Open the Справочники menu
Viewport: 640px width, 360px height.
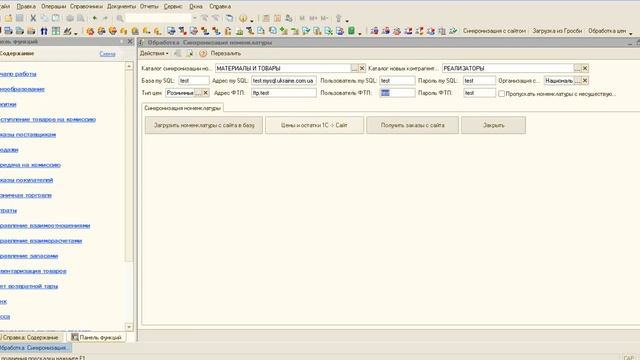(x=86, y=7)
